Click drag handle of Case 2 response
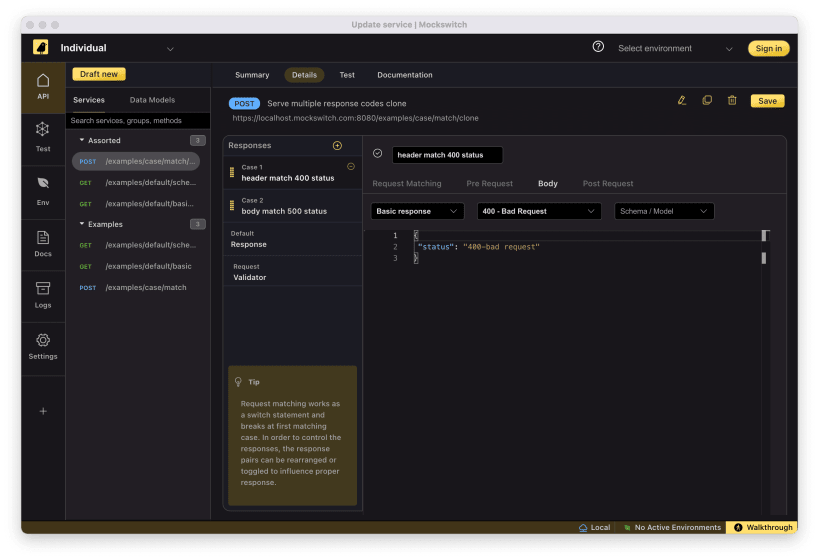This screenshot has width=819, height=560. pyautogui.click(x=232, y=205)
